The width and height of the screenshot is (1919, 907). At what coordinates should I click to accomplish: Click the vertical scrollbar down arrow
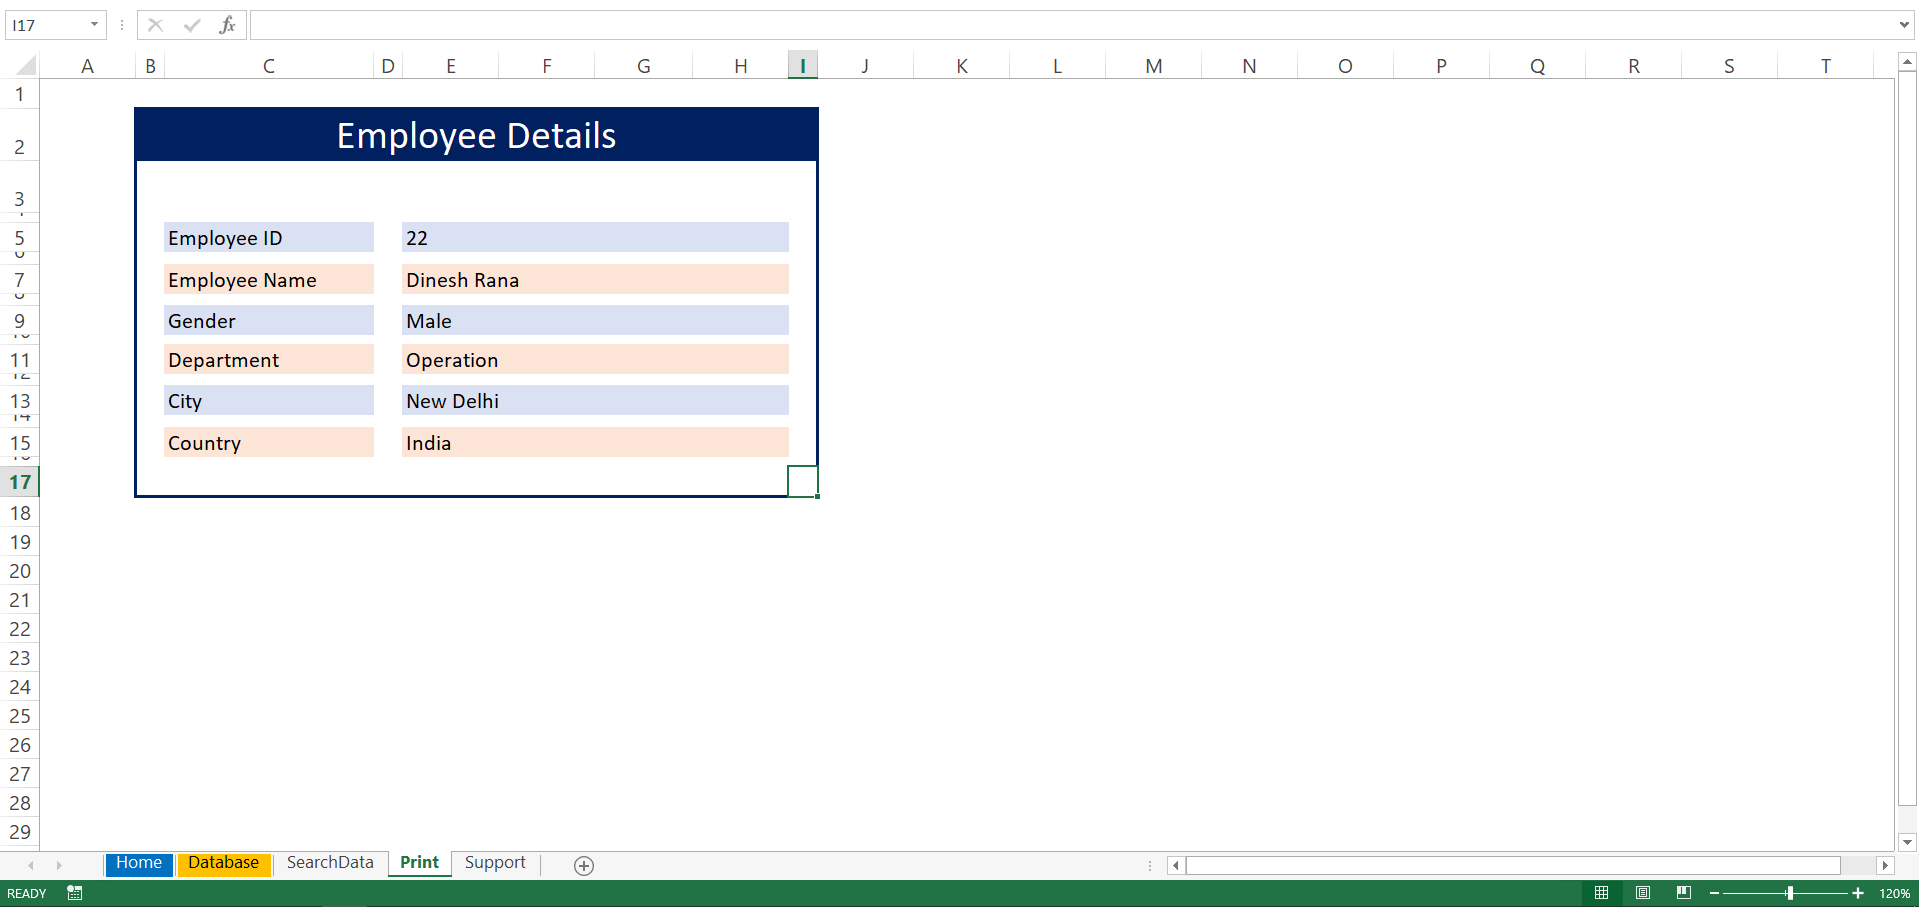coord(1907,842)
